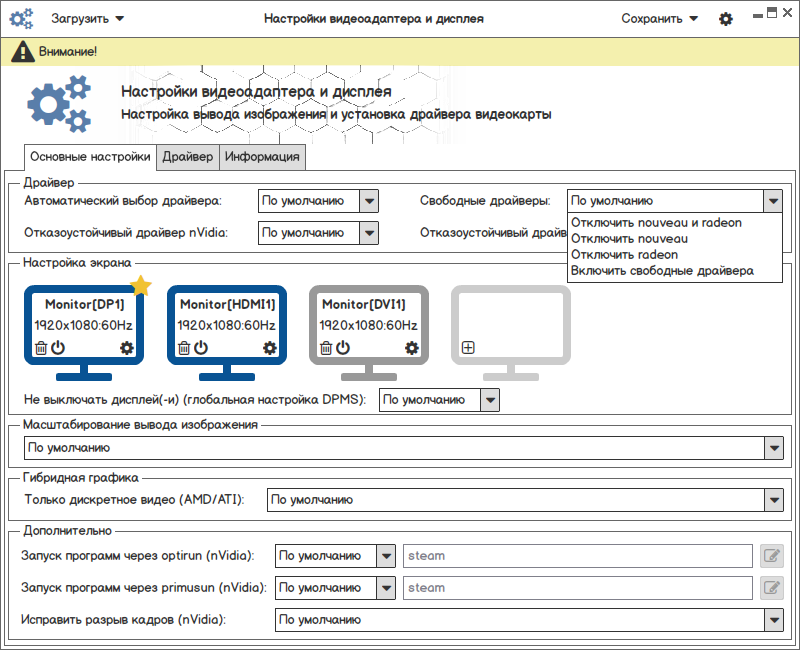Add new monitor with plus icon
The width and height of the screenshot is (800, 650).
click(468, 348)
